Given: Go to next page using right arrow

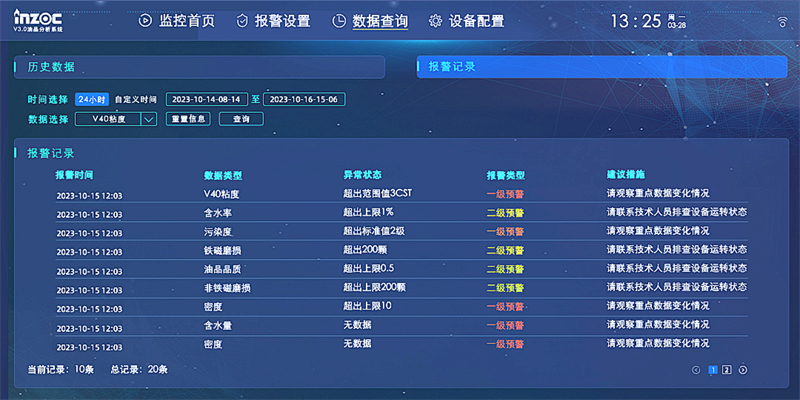Looking at the screenshot, I should (743, 370).
